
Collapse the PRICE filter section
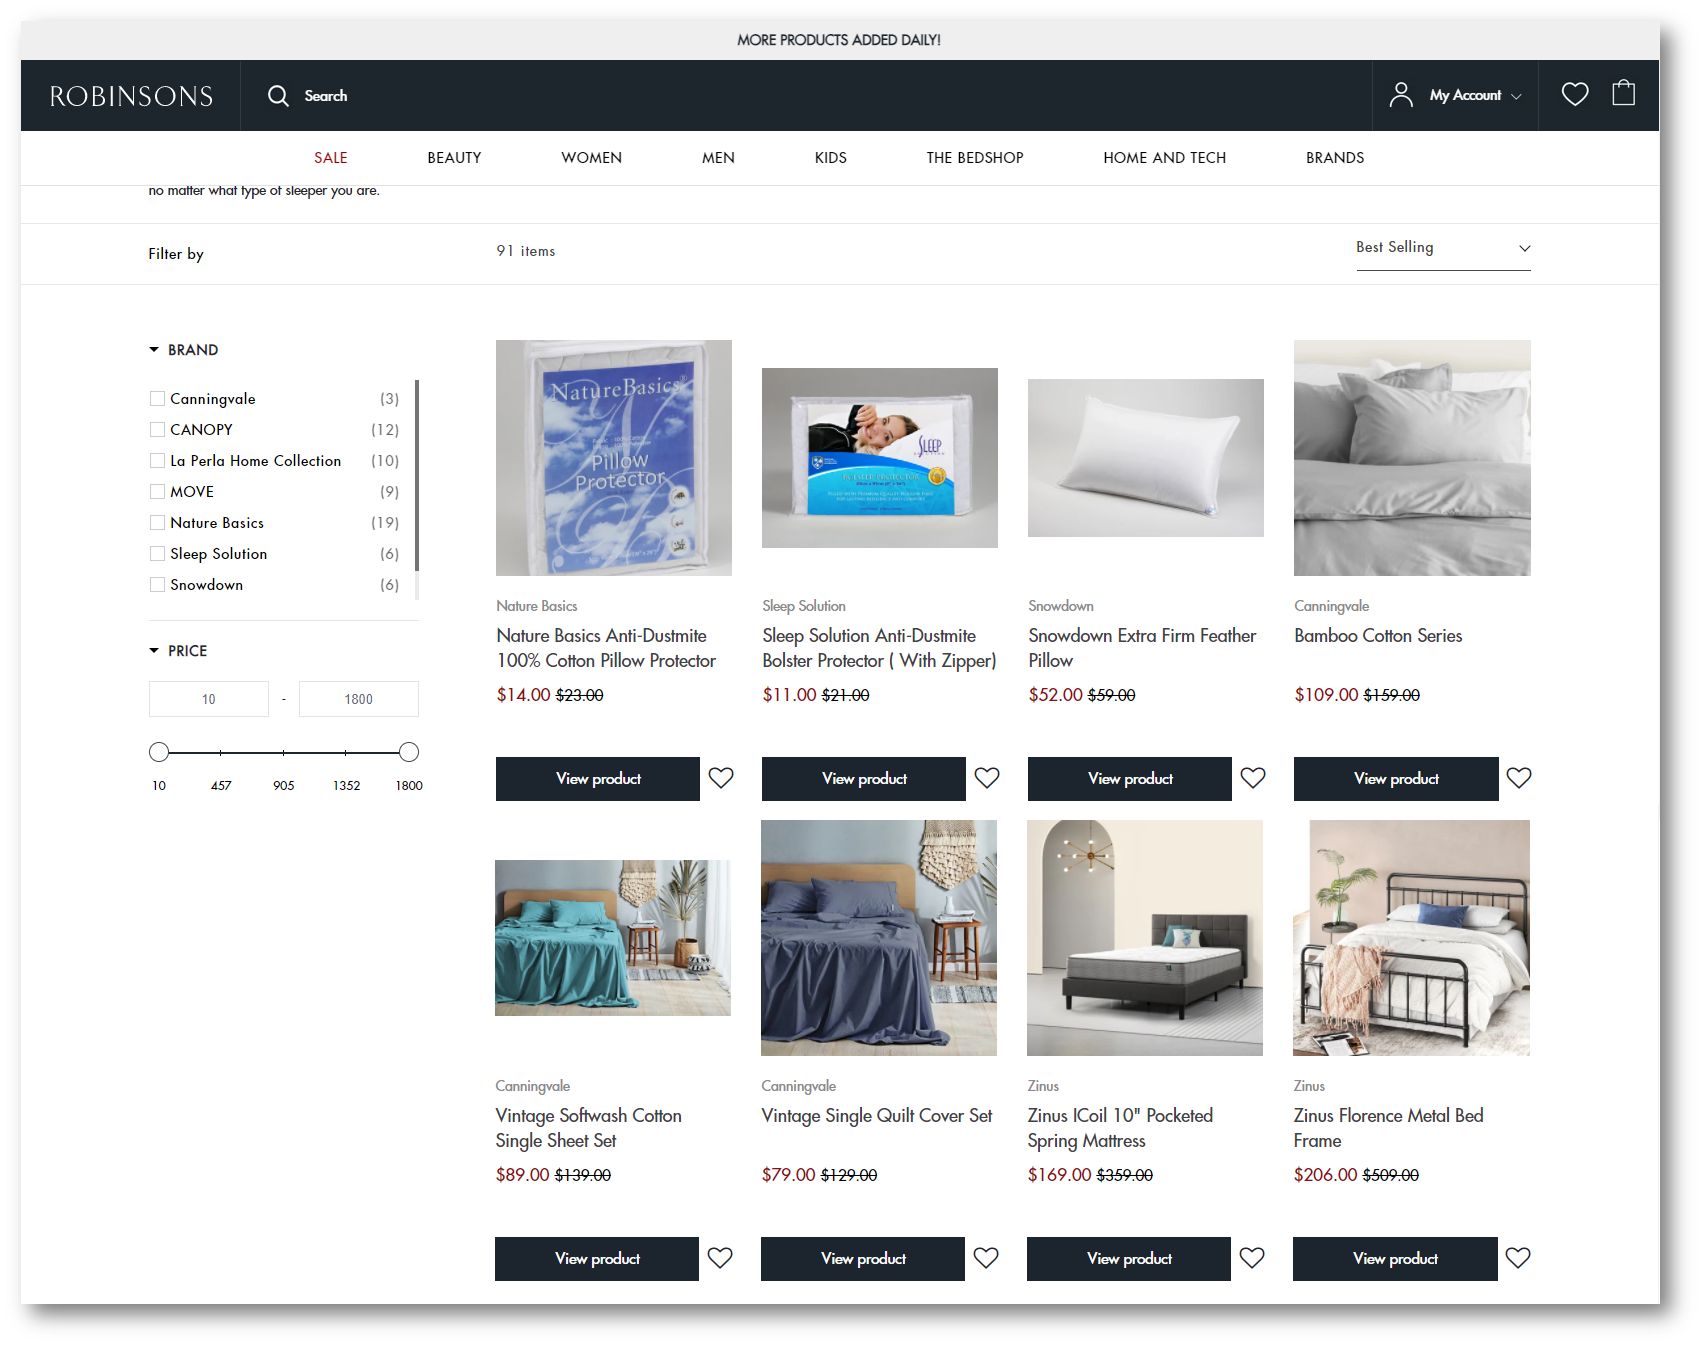pyautogui.click(x=154, y=651)
